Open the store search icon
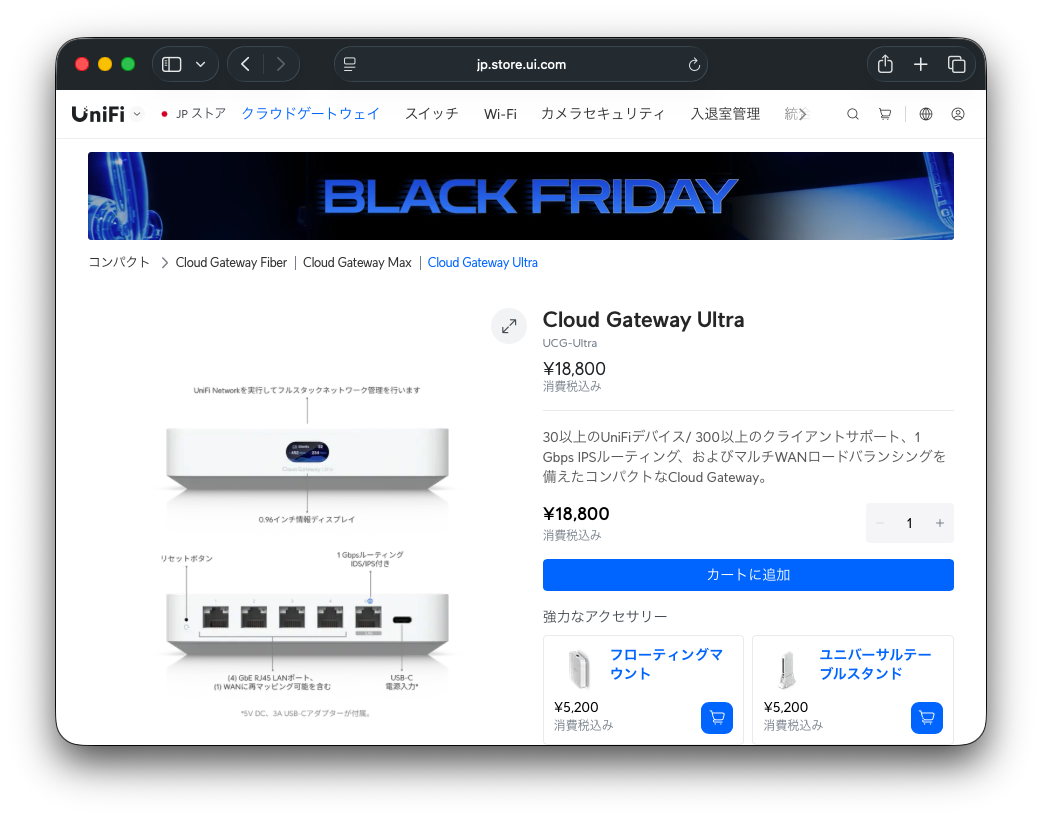Viewport: 1042px width, 819px height. pyautogui.click(x=853, y=114)
